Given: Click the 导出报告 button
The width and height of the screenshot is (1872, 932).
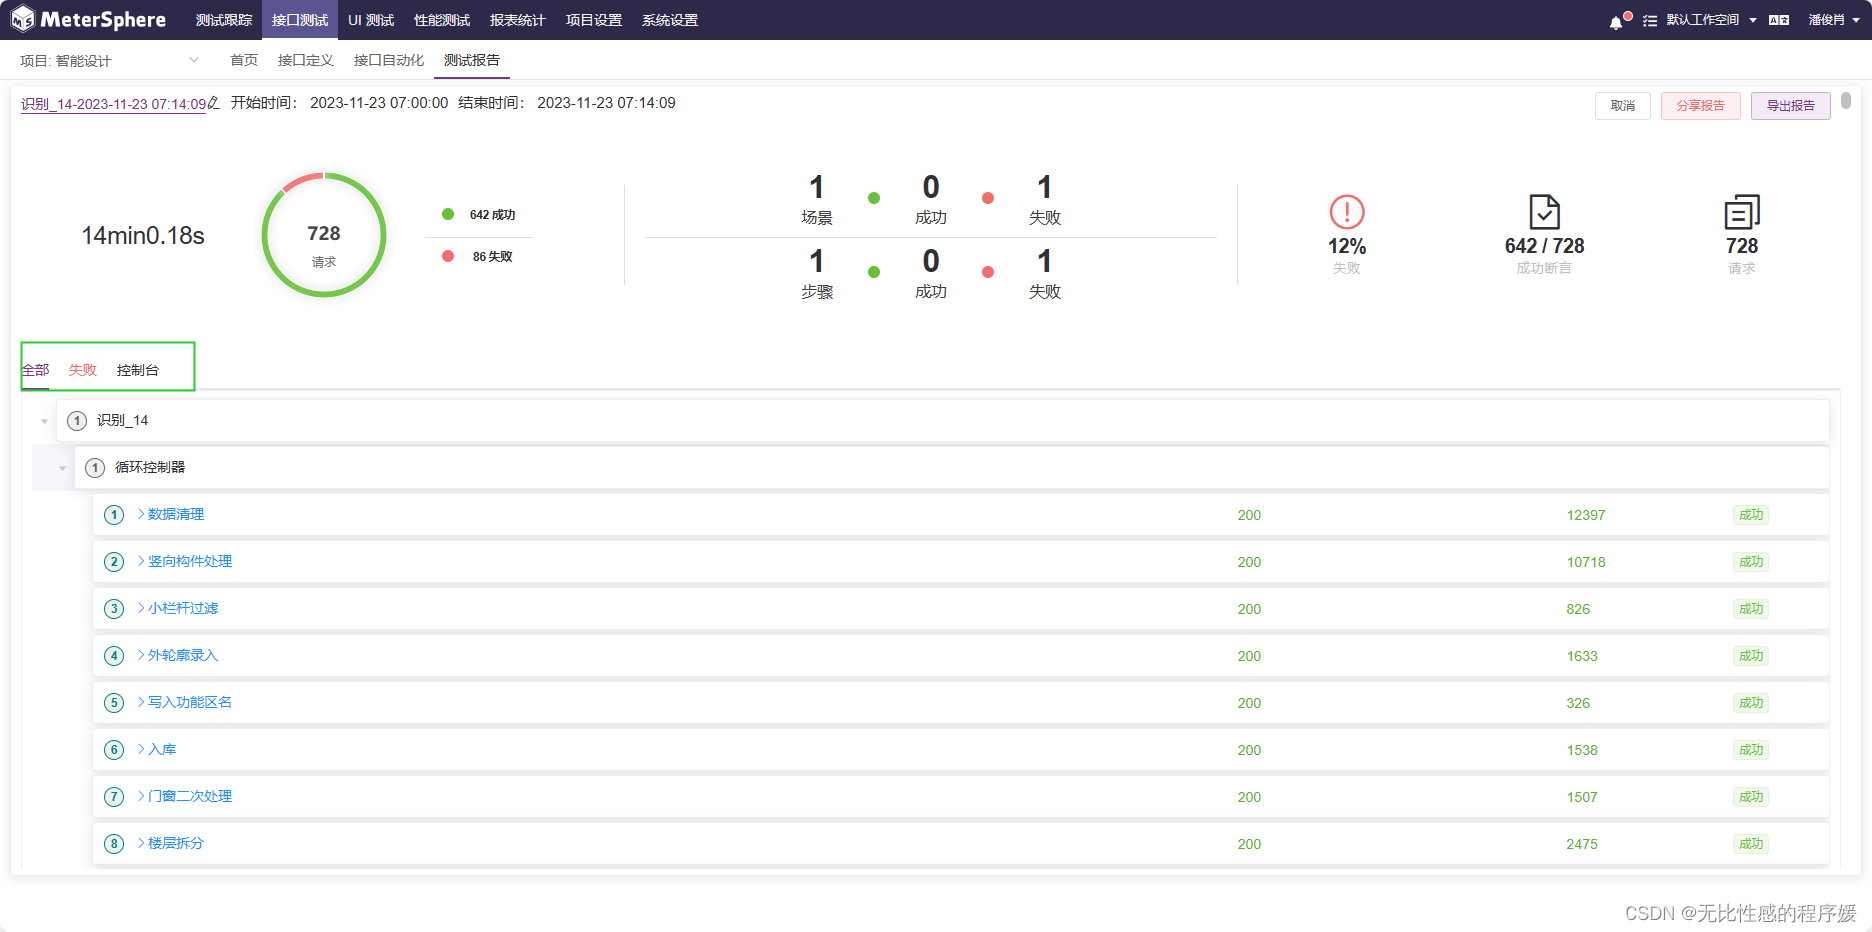Looking at the screenshot, I should coord(1791,106).
